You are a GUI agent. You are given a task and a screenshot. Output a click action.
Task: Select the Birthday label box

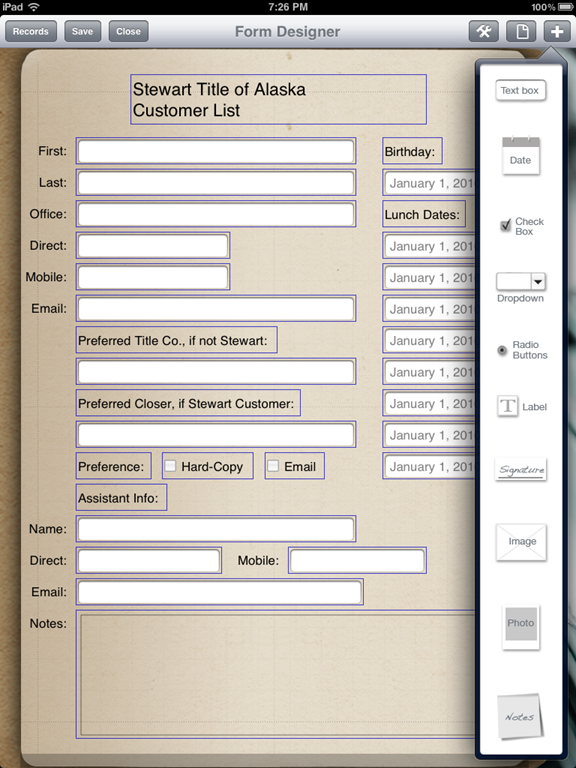412,151
